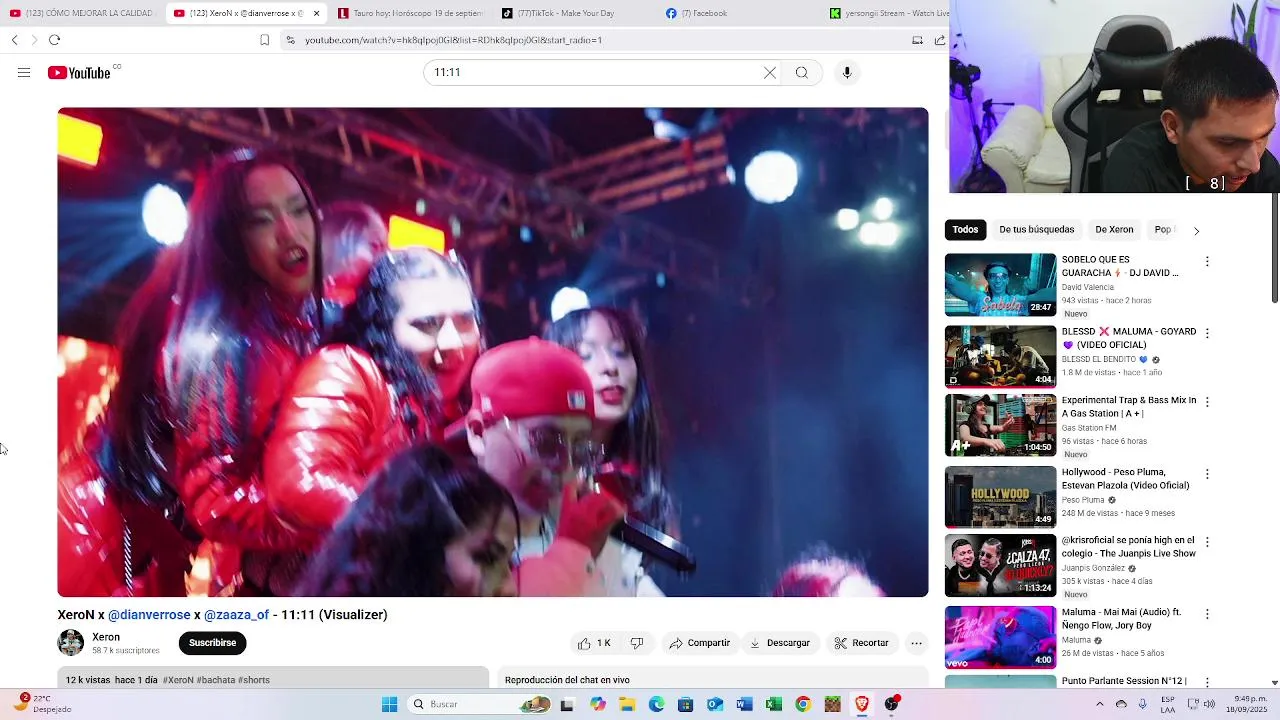Image resolution: width=1280 pixels, height=720 pixels.
Task: Open File Explorer from taskbar
Action: 627,704
